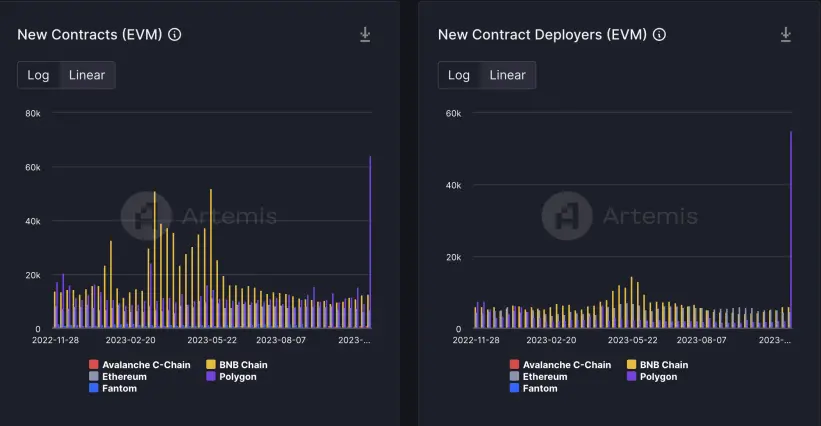Switch New Contracts chart to Linear scale
Viewport: 821px width, 426px height.
click(x=87, y=75)
